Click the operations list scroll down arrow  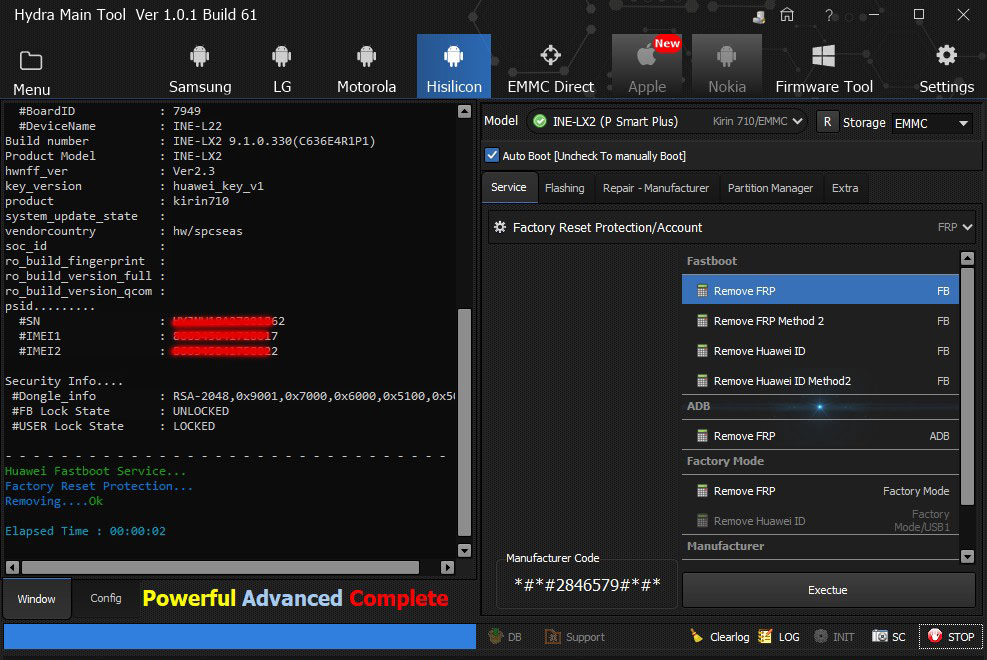pos(967,556)
